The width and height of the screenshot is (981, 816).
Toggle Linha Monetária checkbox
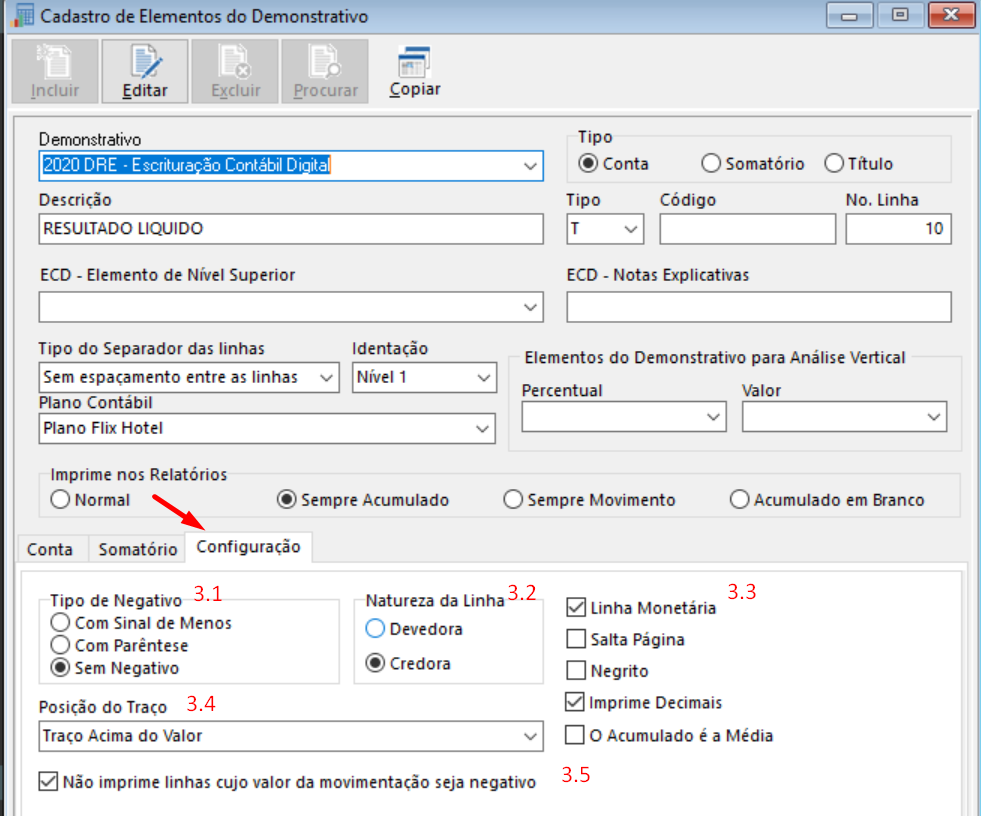point(575,607)
